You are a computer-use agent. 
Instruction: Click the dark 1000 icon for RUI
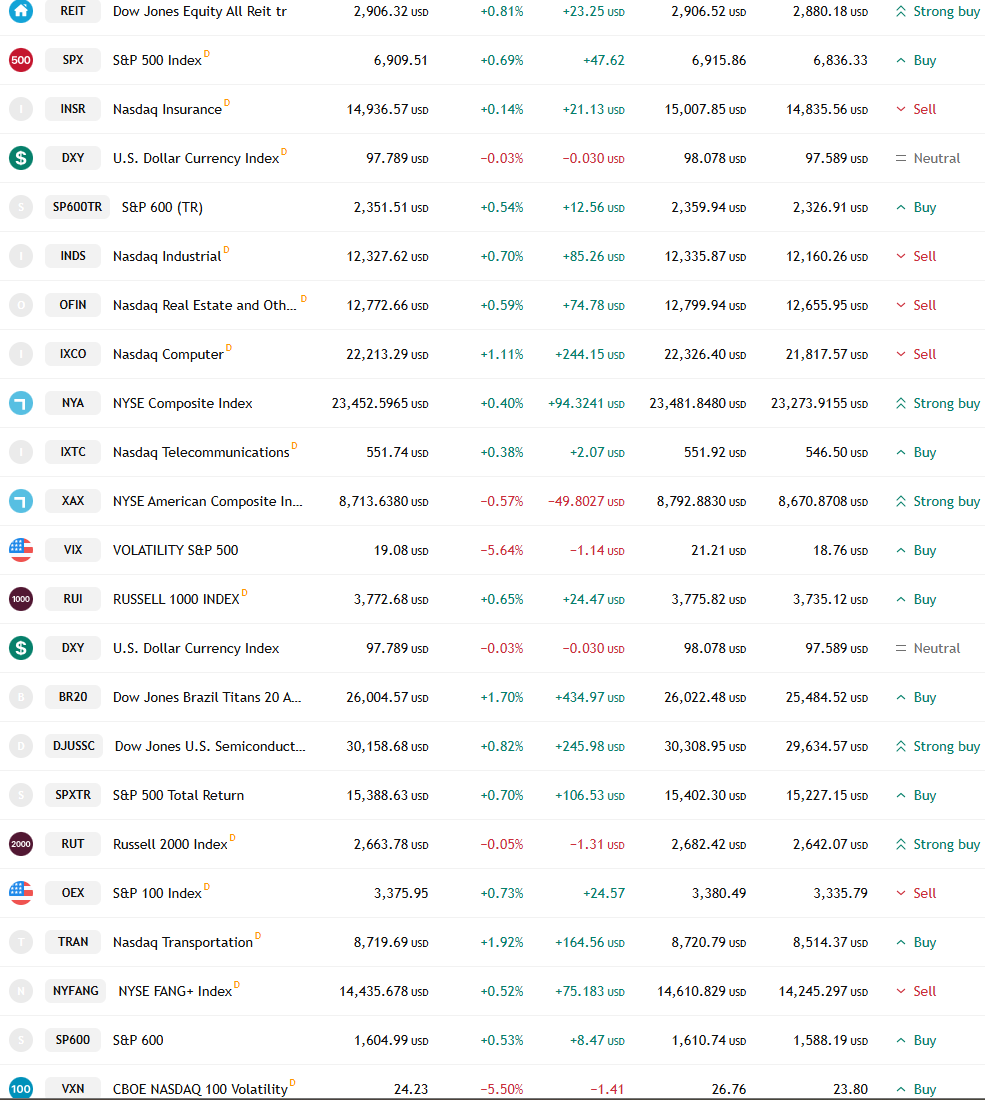click(x=21, y=599)
